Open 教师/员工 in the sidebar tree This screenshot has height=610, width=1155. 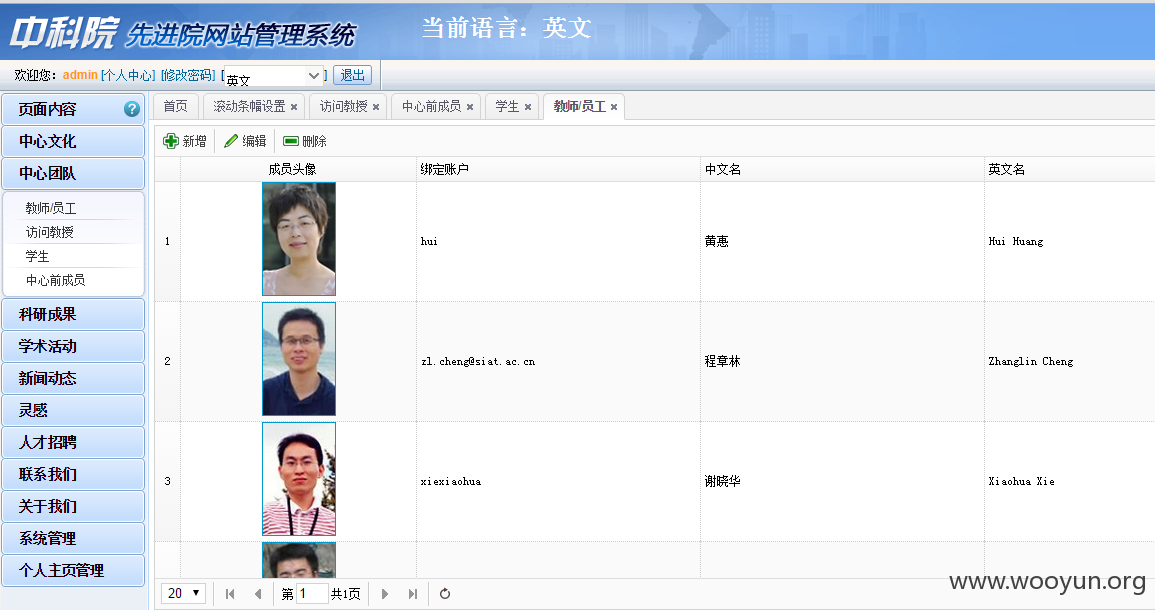51,208
